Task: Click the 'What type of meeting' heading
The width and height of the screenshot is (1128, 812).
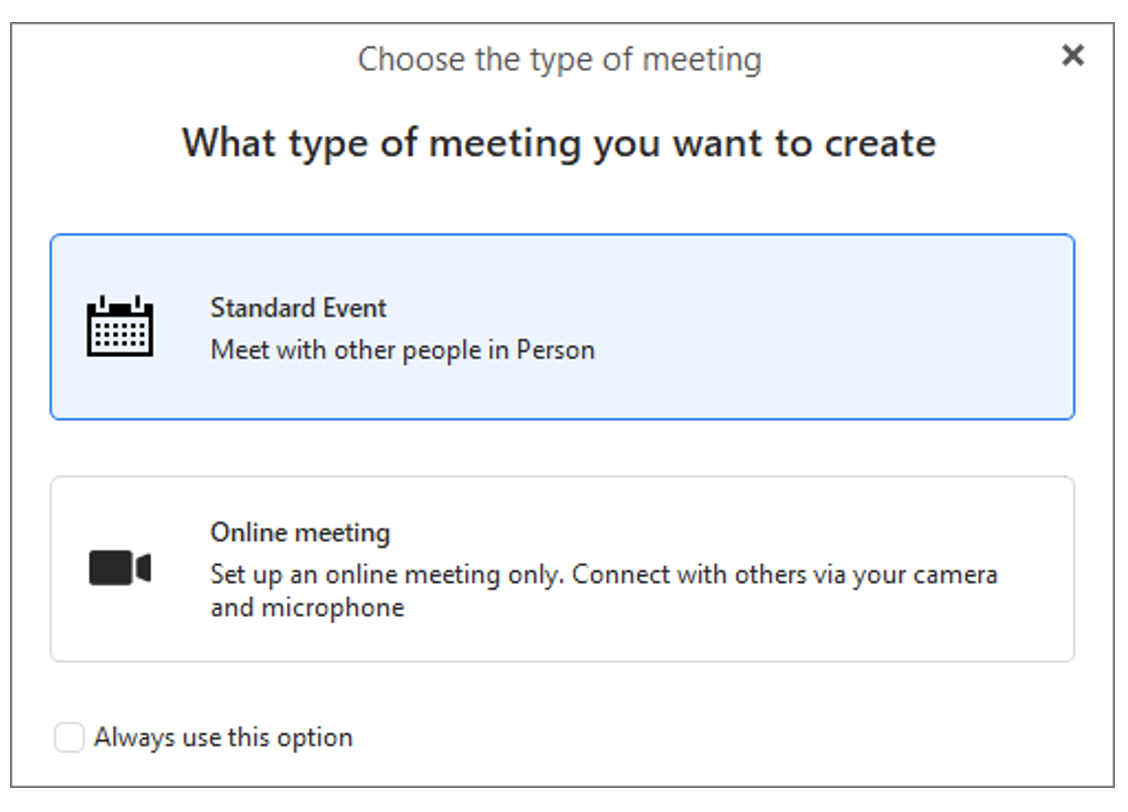Action: pos(559,143)
